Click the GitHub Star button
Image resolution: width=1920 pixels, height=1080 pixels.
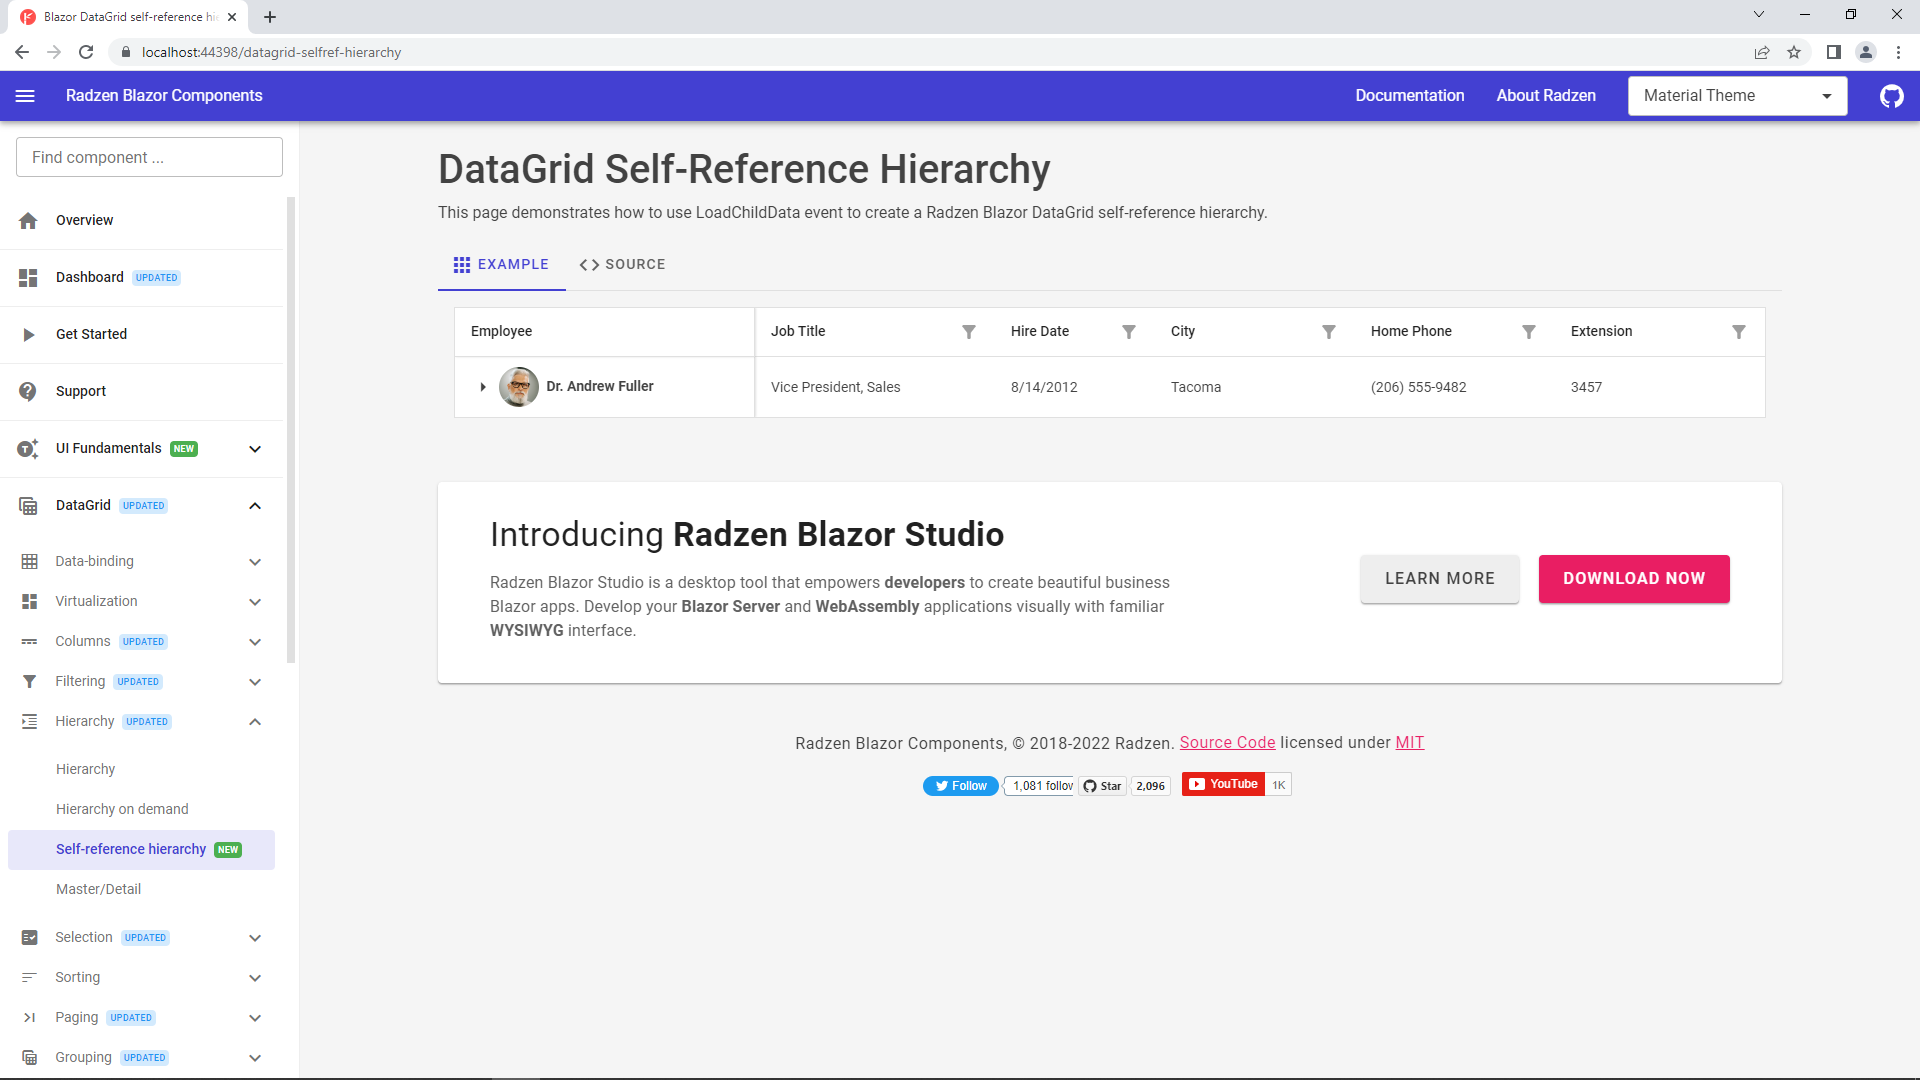pyautogui.click(x=1103, y=786)
